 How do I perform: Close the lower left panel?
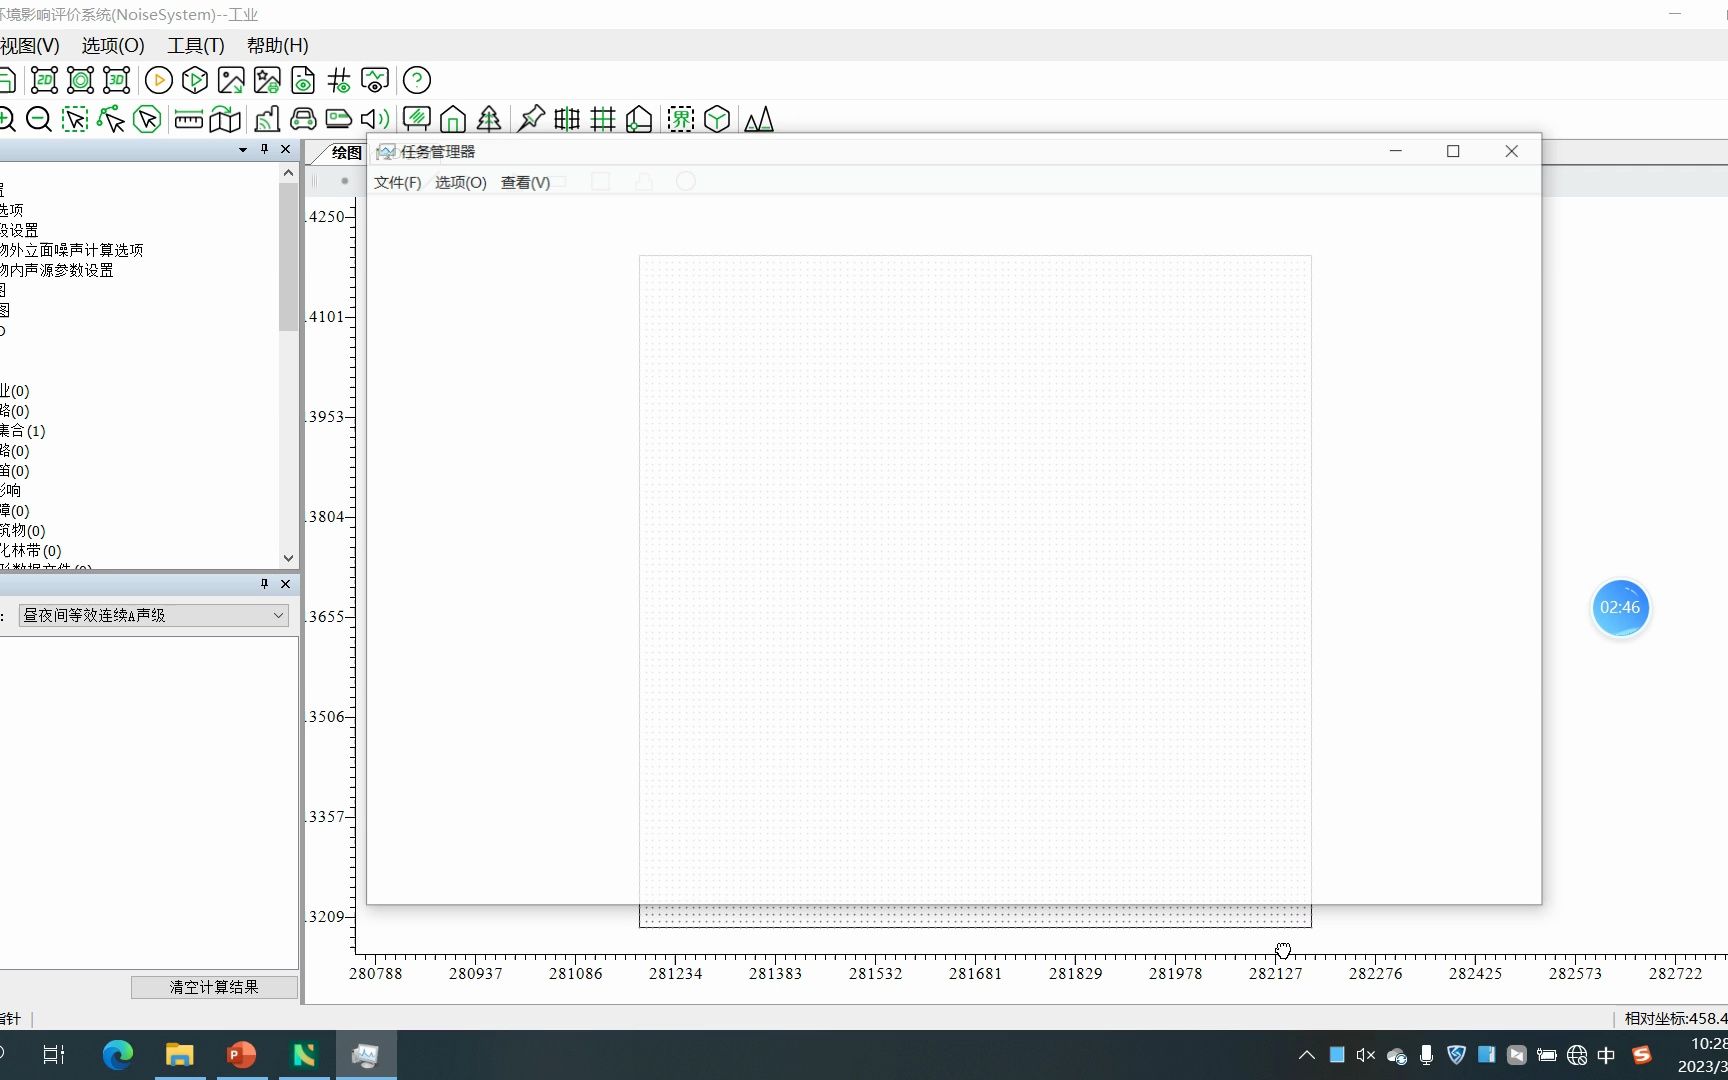[286, 584]
